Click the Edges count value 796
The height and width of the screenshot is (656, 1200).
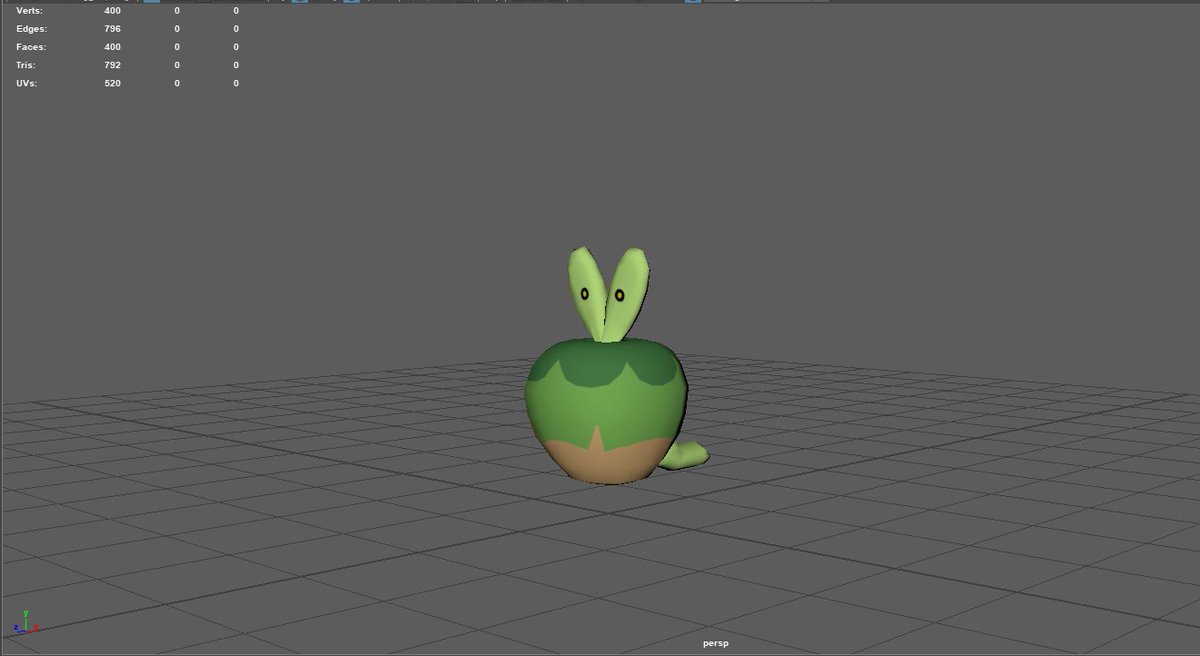[x=112, y=28]
